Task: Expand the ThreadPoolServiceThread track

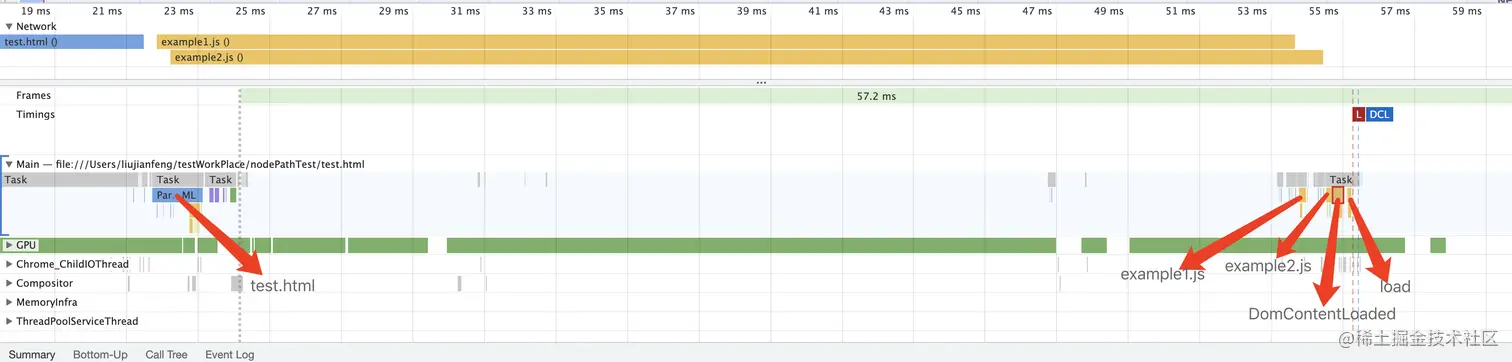Action: click(x=9, y=321)
